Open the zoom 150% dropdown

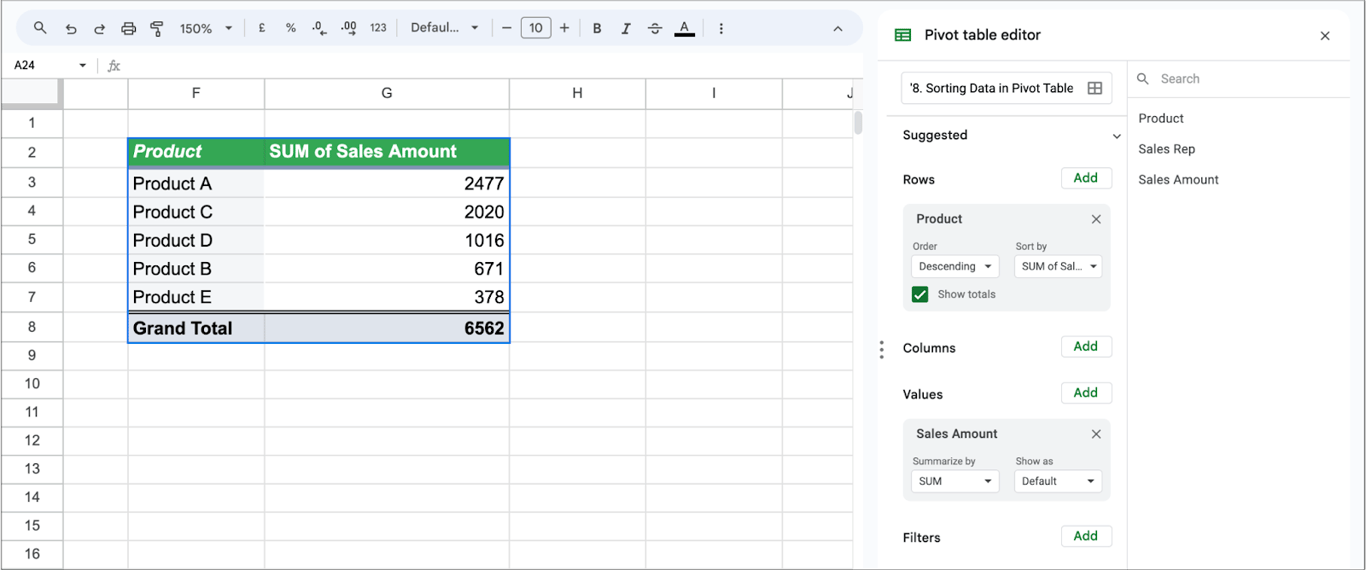[206, 28]
